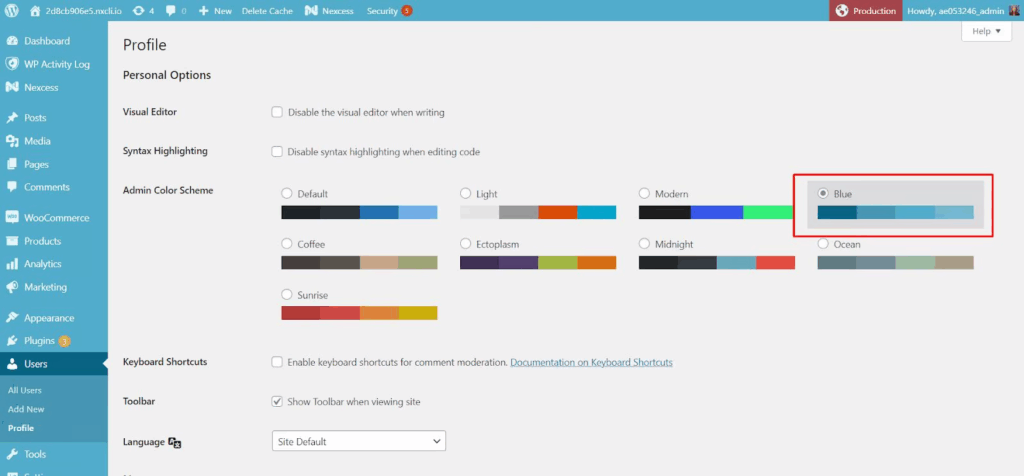Viewport: 1024px width, 476px height.
Task: Click the Ectoplasm scheme color palette
Action: coord(538,262)
